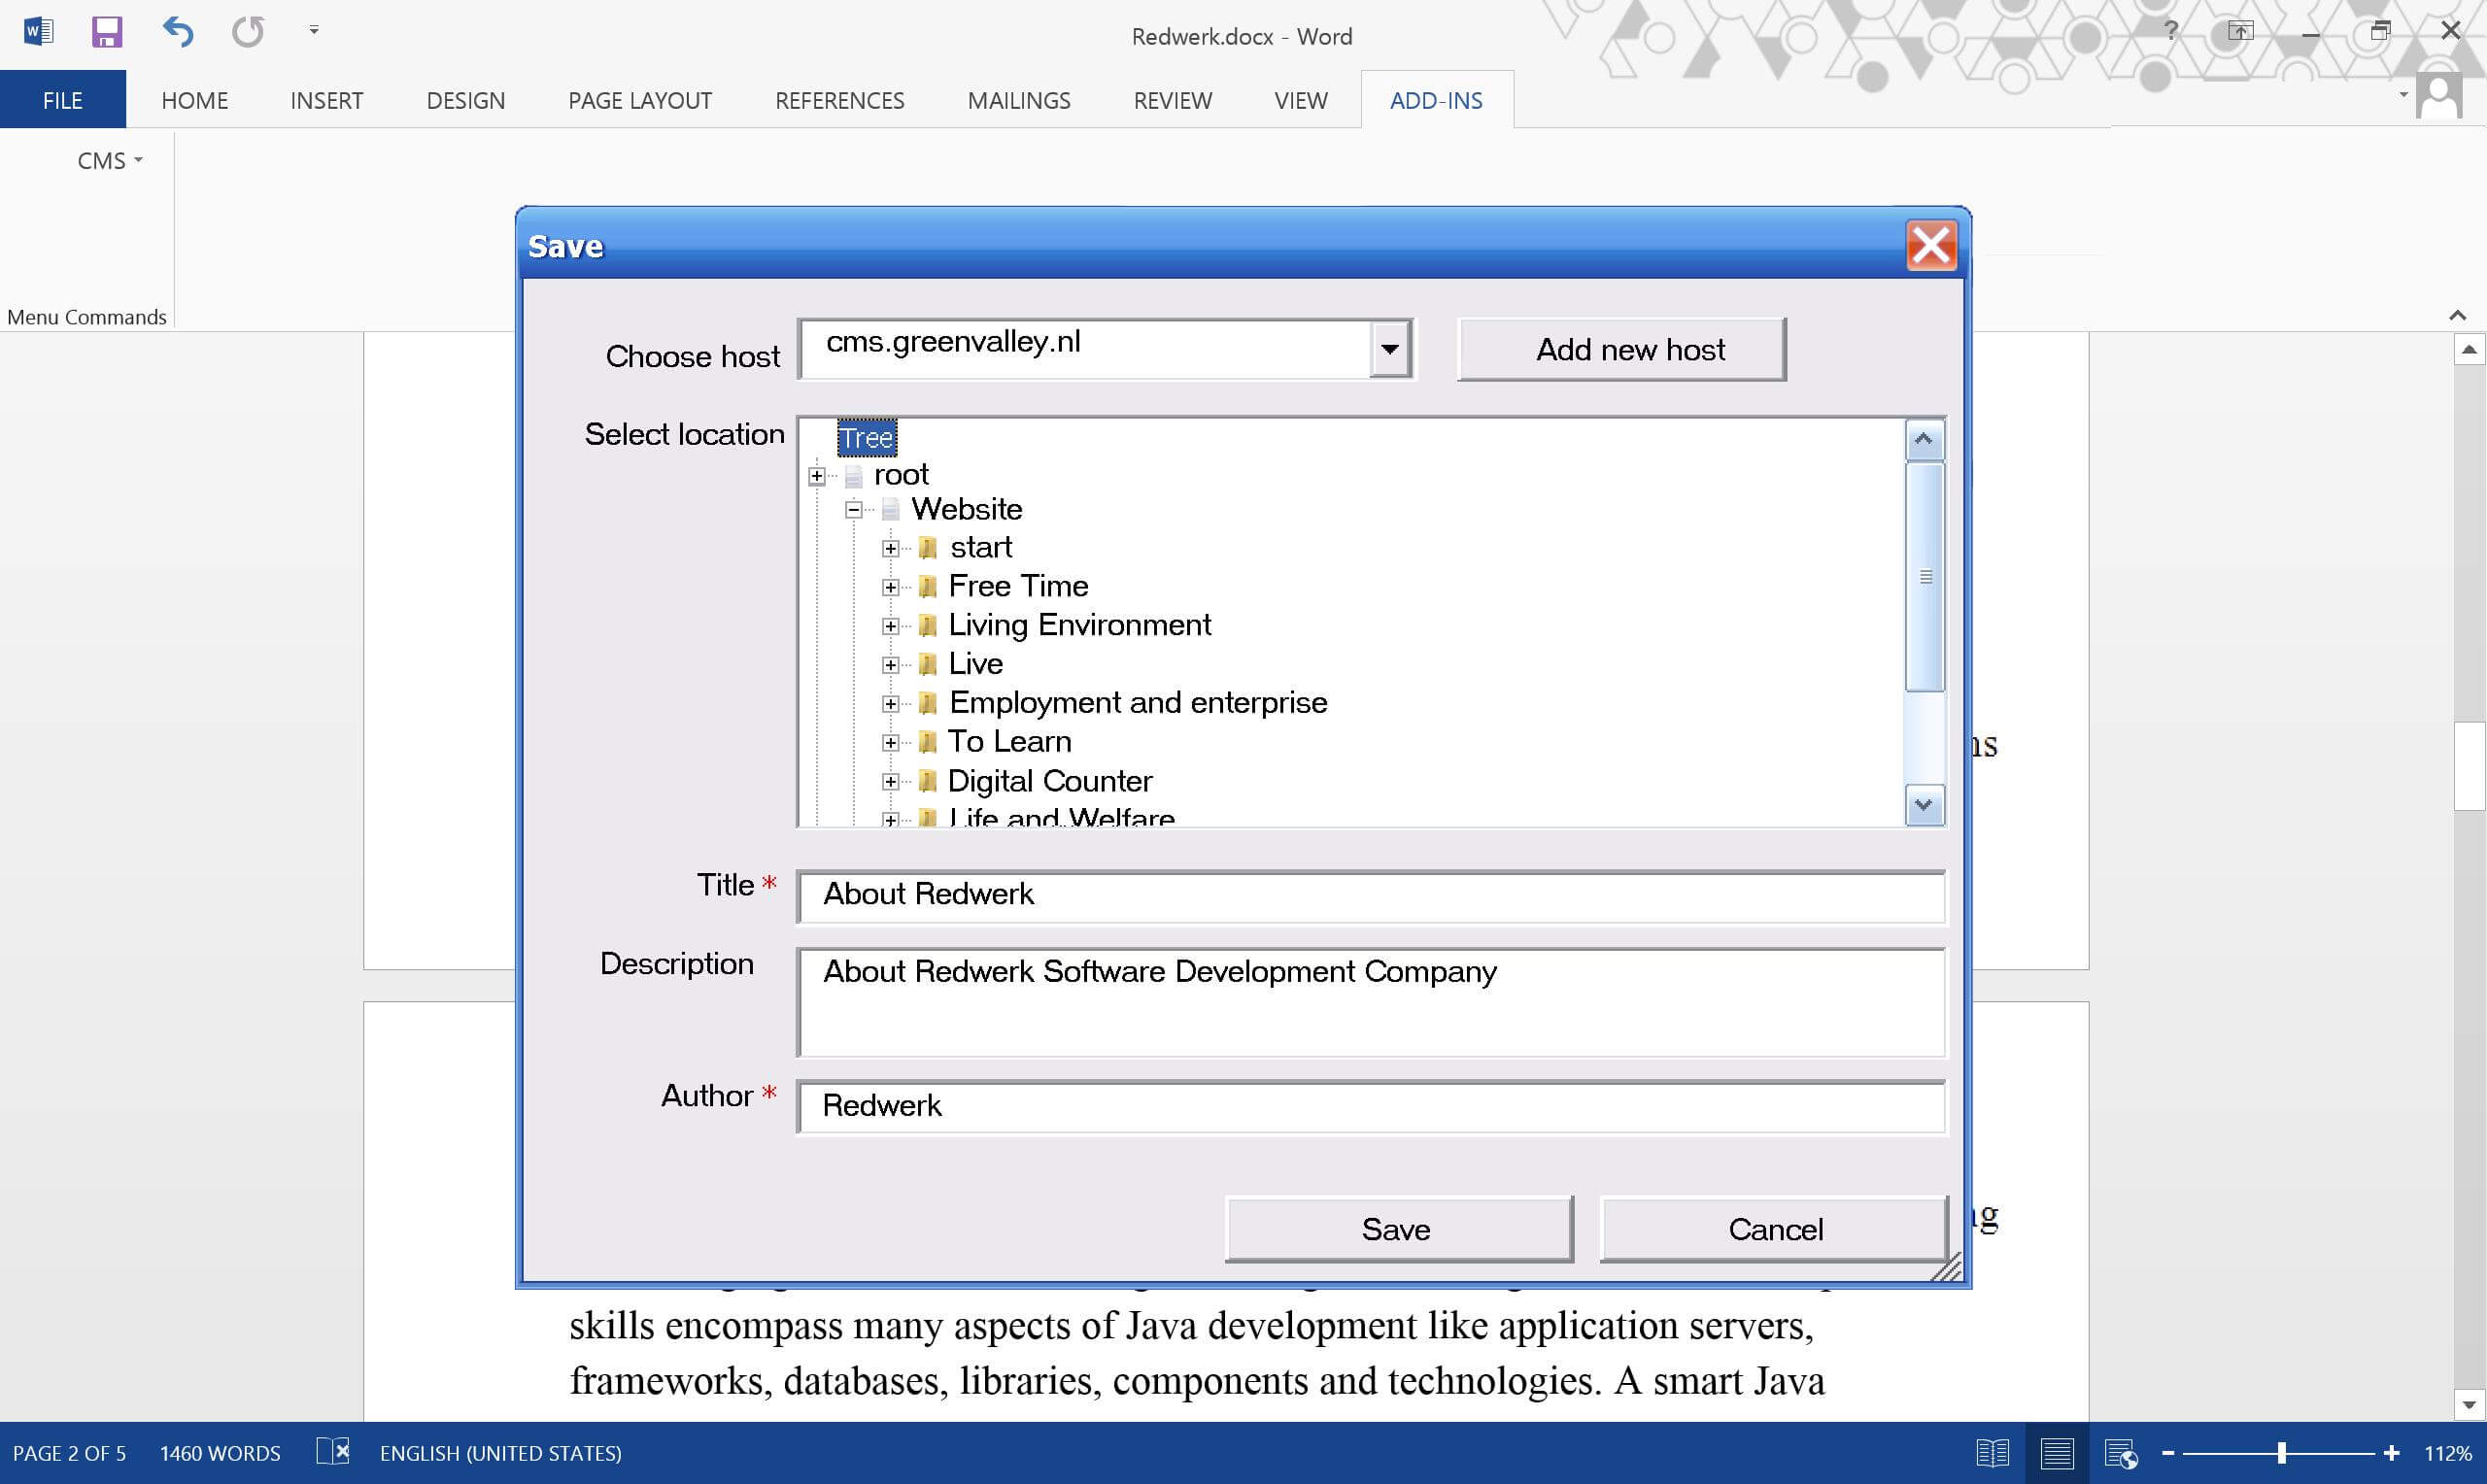
Task: Open the FILE tab
Action: tap(63, 100)
